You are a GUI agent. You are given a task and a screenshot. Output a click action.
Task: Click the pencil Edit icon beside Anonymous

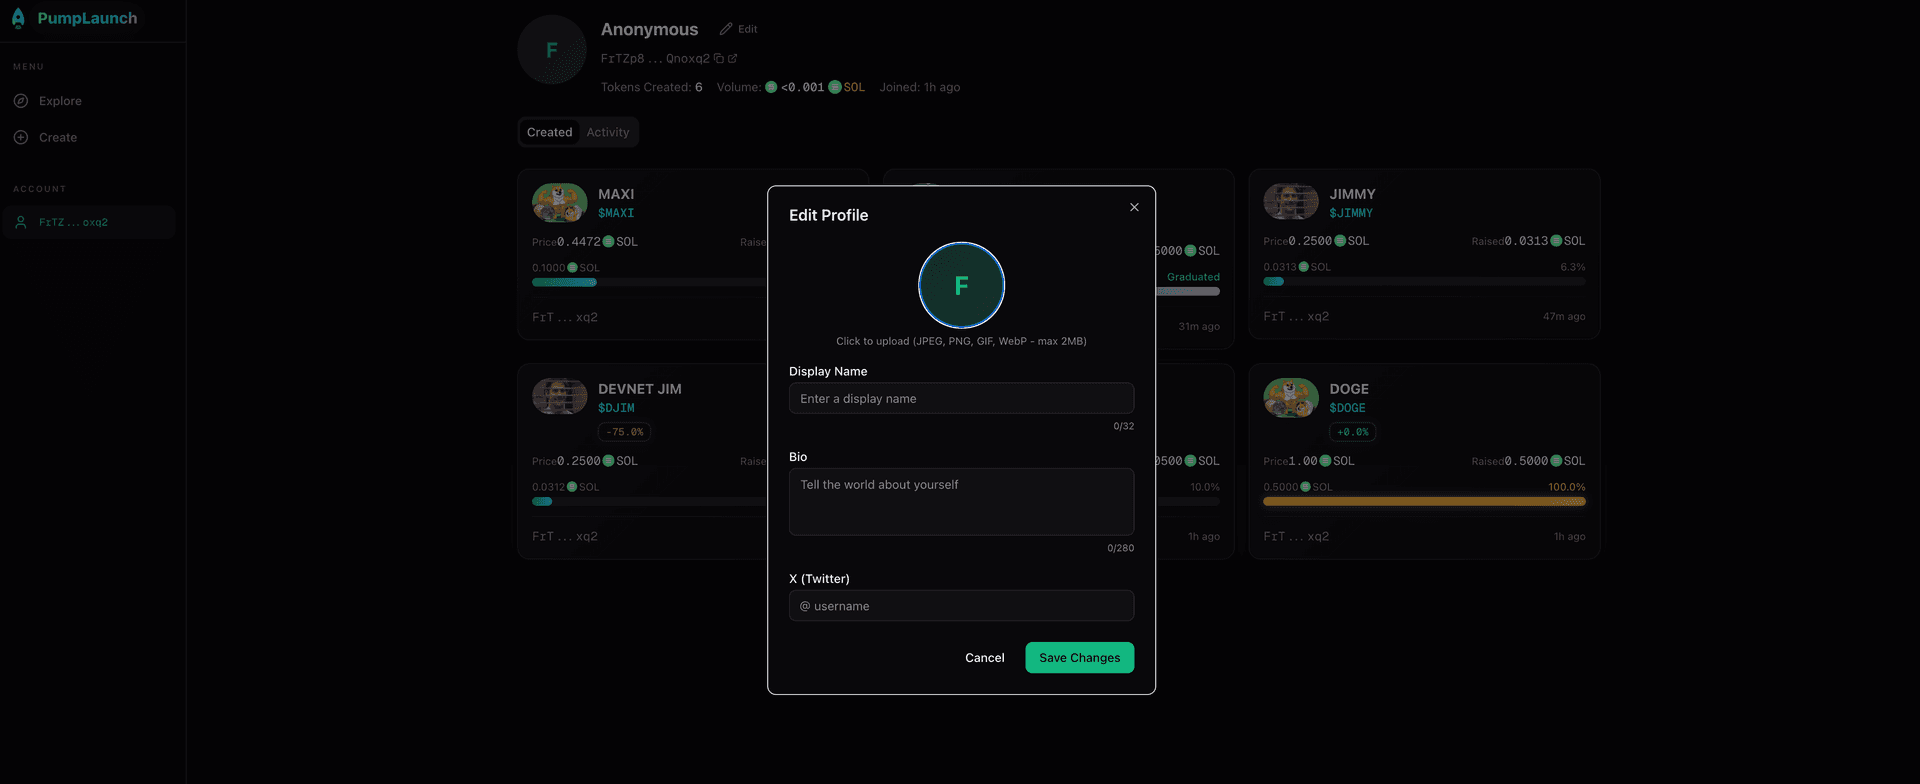[726, 29]
